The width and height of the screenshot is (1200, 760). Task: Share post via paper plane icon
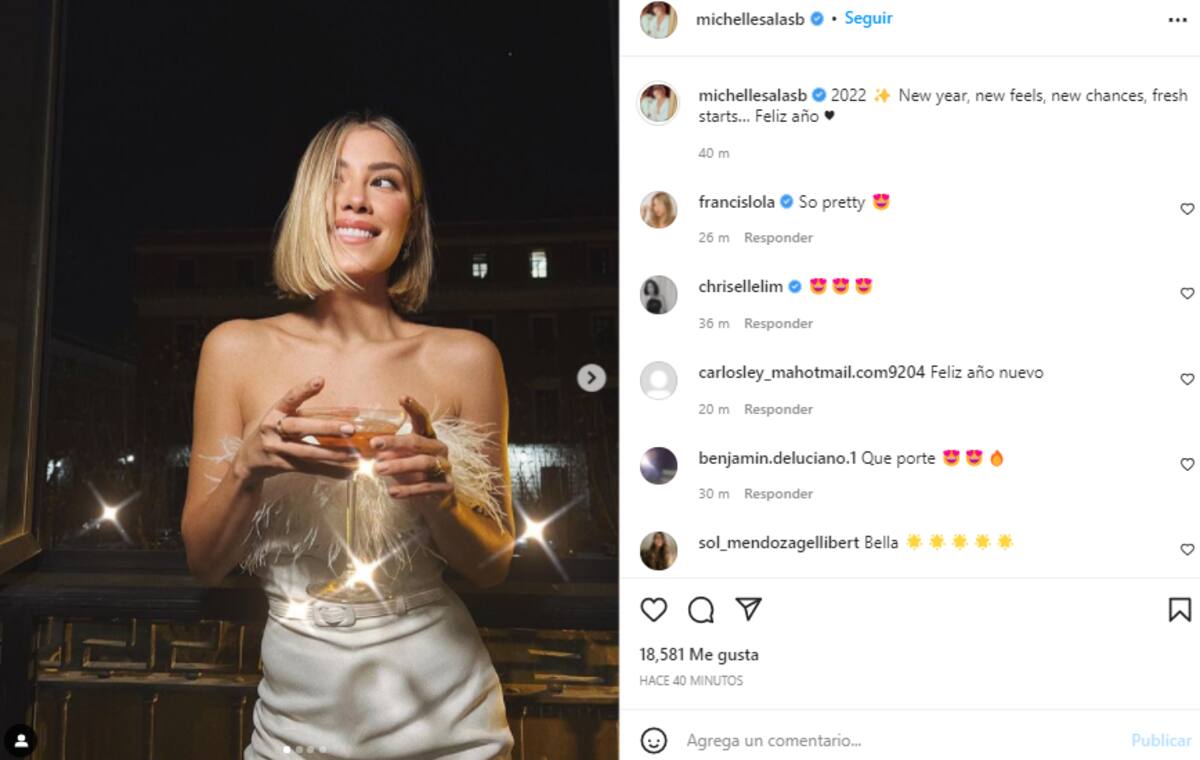click(748, 609)
